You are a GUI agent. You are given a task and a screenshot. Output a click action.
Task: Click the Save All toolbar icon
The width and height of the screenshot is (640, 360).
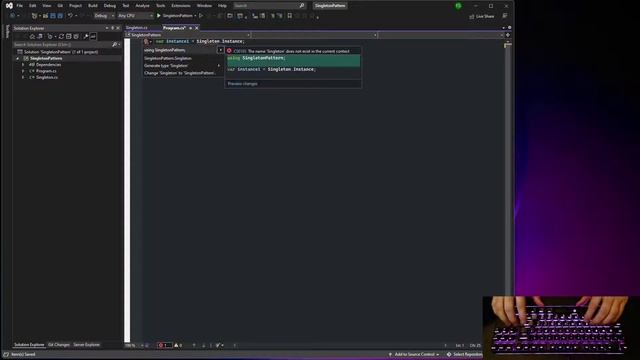coord(60,16)
